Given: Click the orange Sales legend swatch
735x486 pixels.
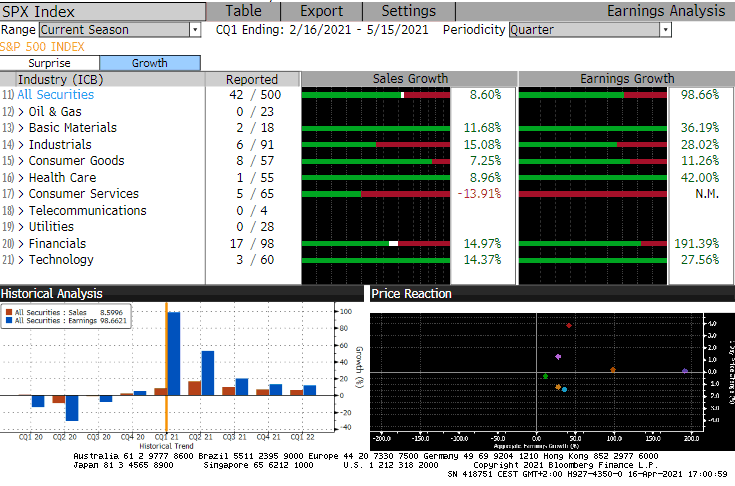Looking at the screenshot, I should tap(7, 314).
